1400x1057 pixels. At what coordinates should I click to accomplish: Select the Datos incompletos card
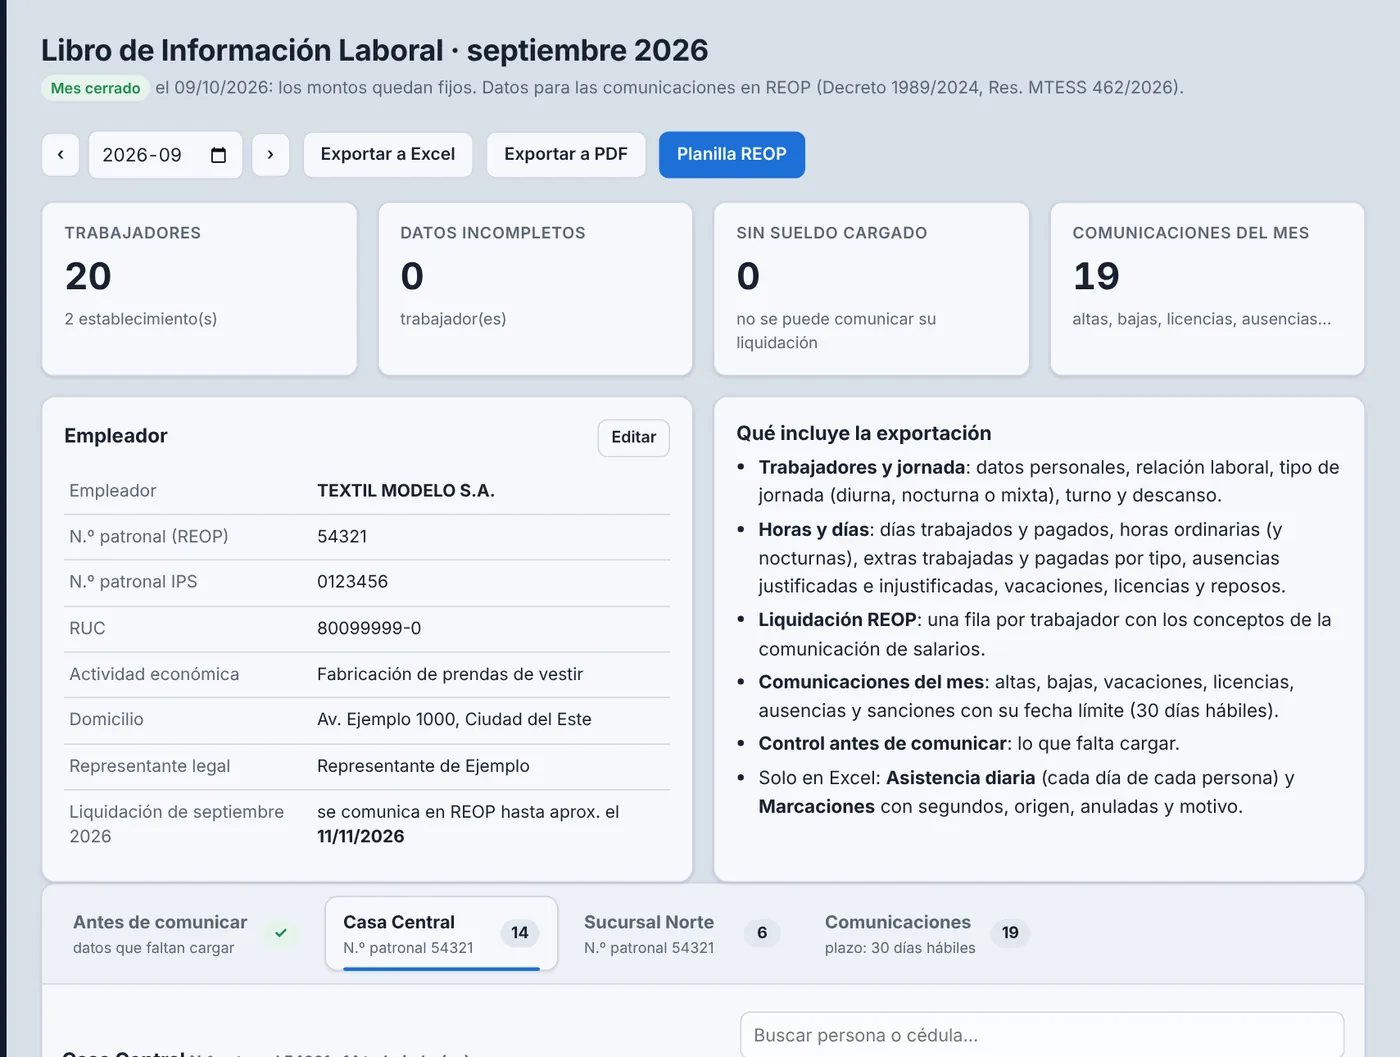pyautogui.click(x=535, y=289)
